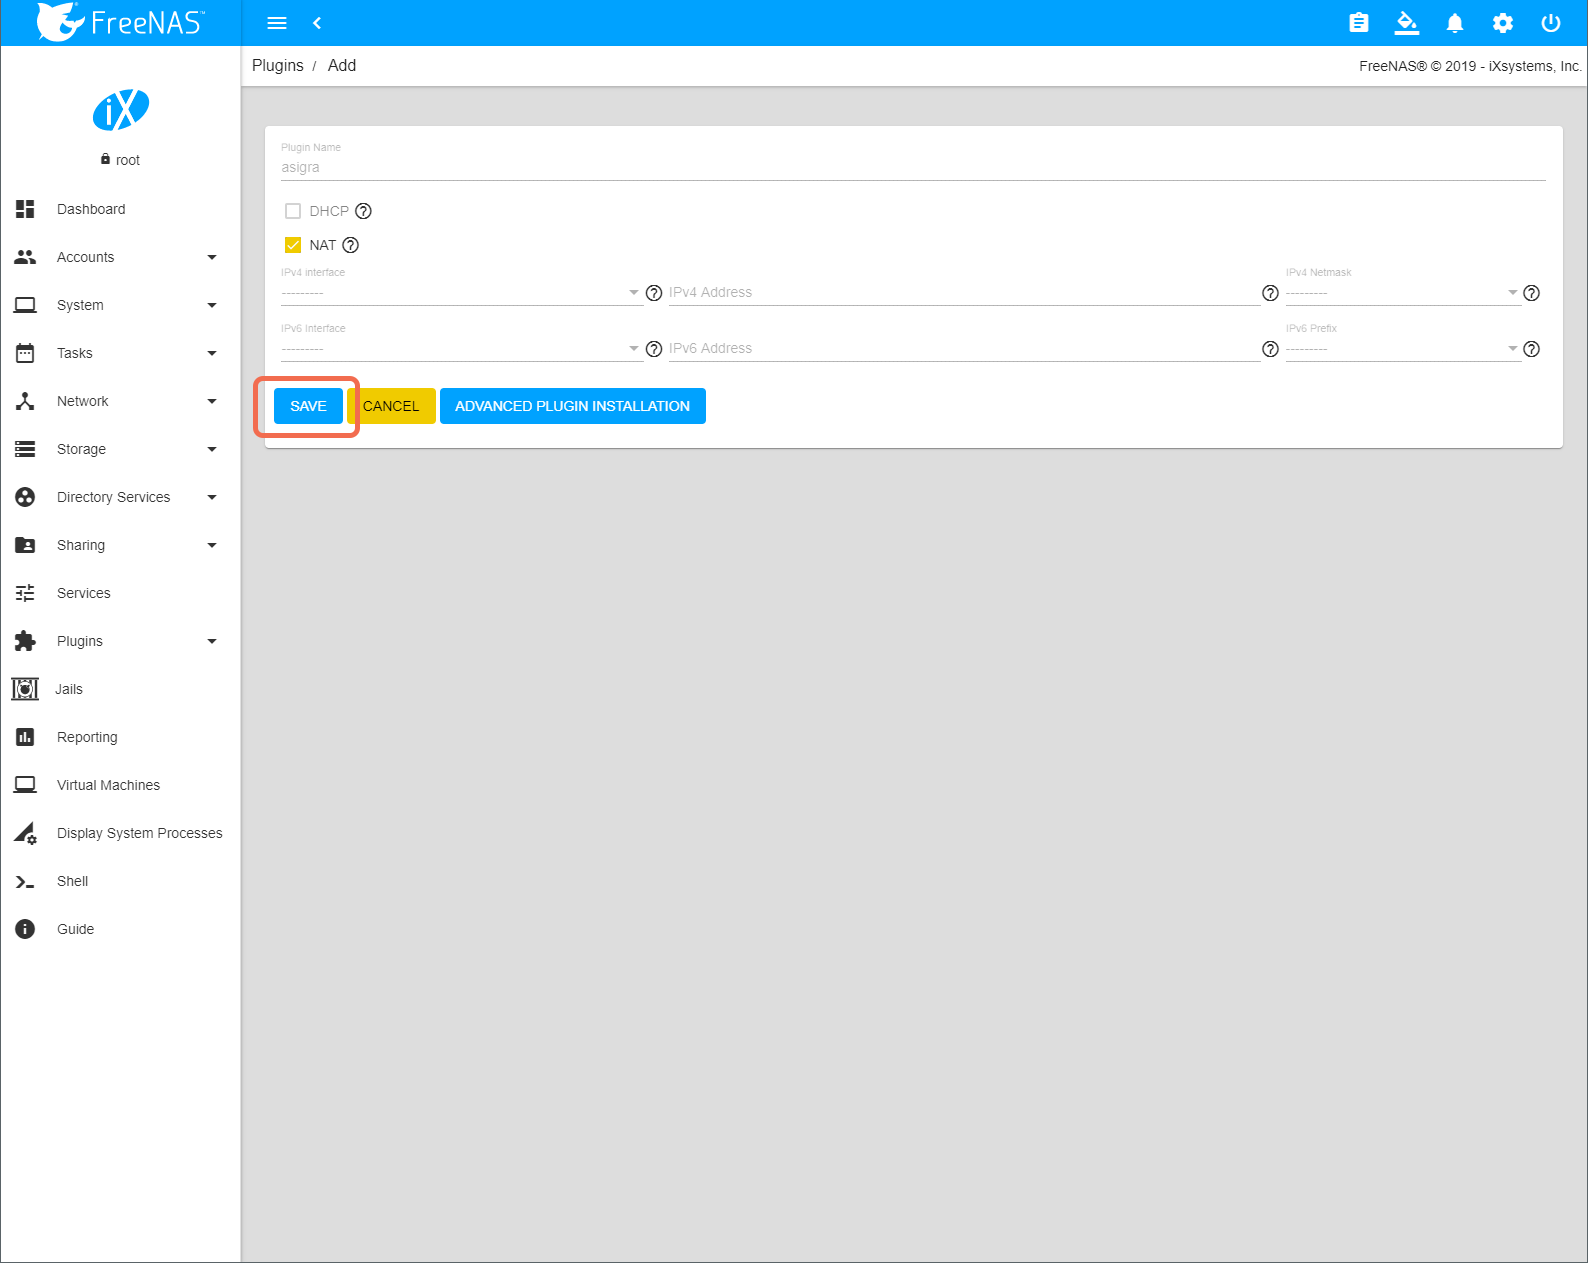Screen dimensions: 1588x1263
Task: Click the iX systems logo
Action: click(x=121, y=110)
